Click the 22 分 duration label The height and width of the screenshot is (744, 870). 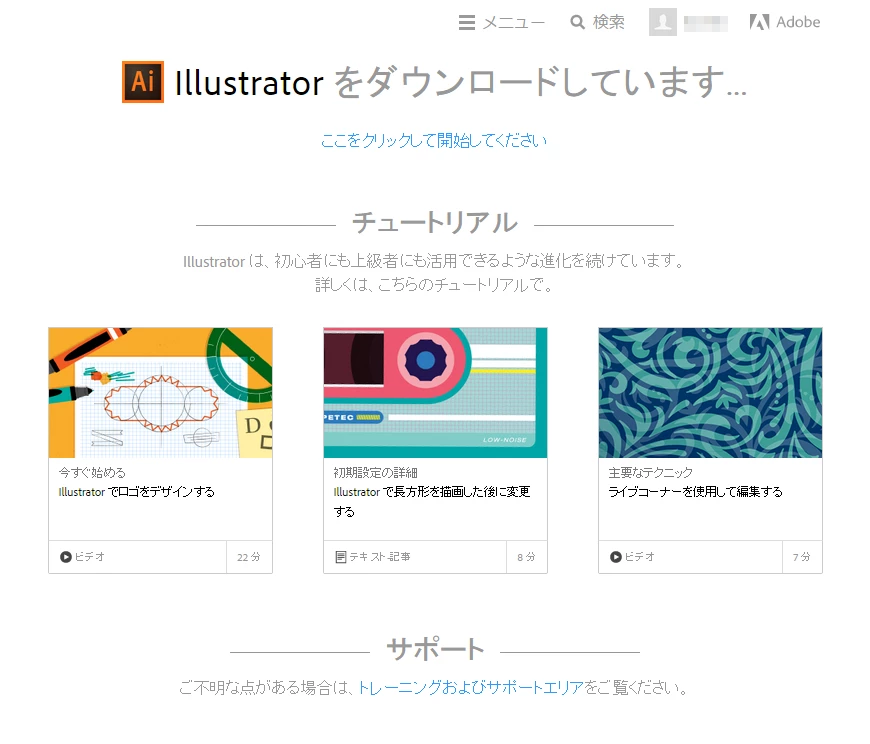(249, 557)
